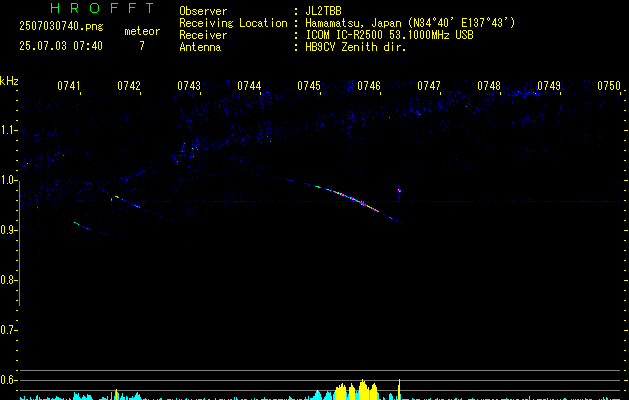Click the 0.8 kHz axis label

pyautogui.click(x=9, y=280)
